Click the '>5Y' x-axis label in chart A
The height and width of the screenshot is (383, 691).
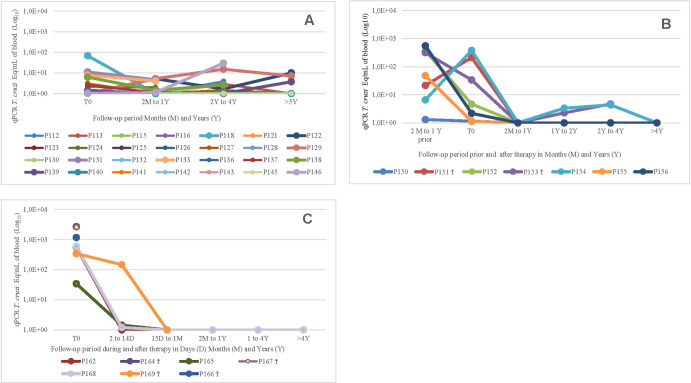(291, 102)
